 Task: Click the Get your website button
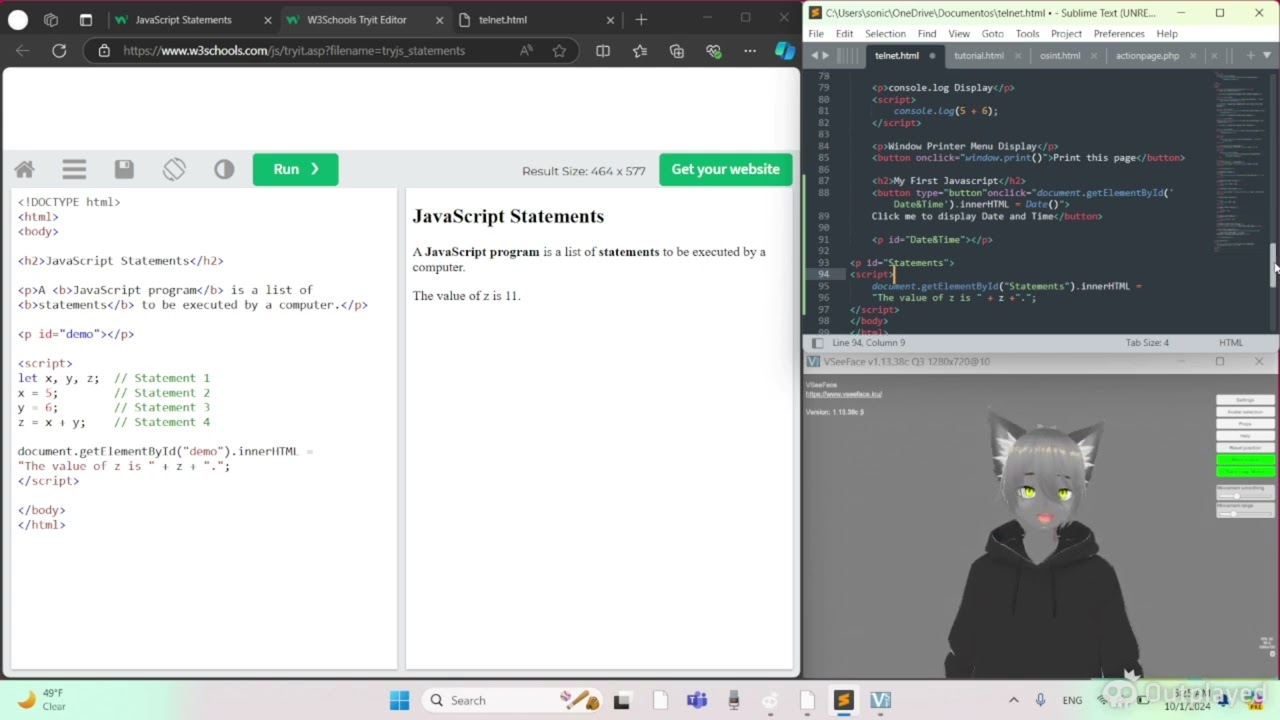725,169
